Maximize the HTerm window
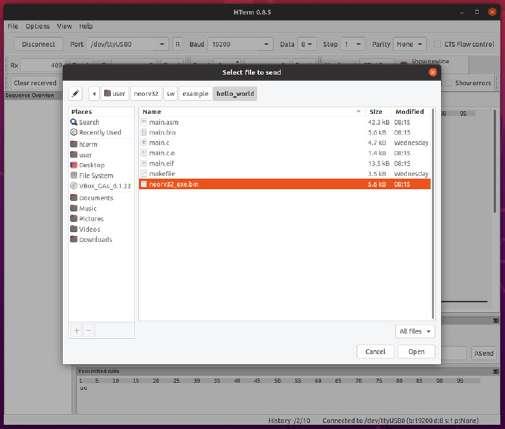 [x=477, y=12]
